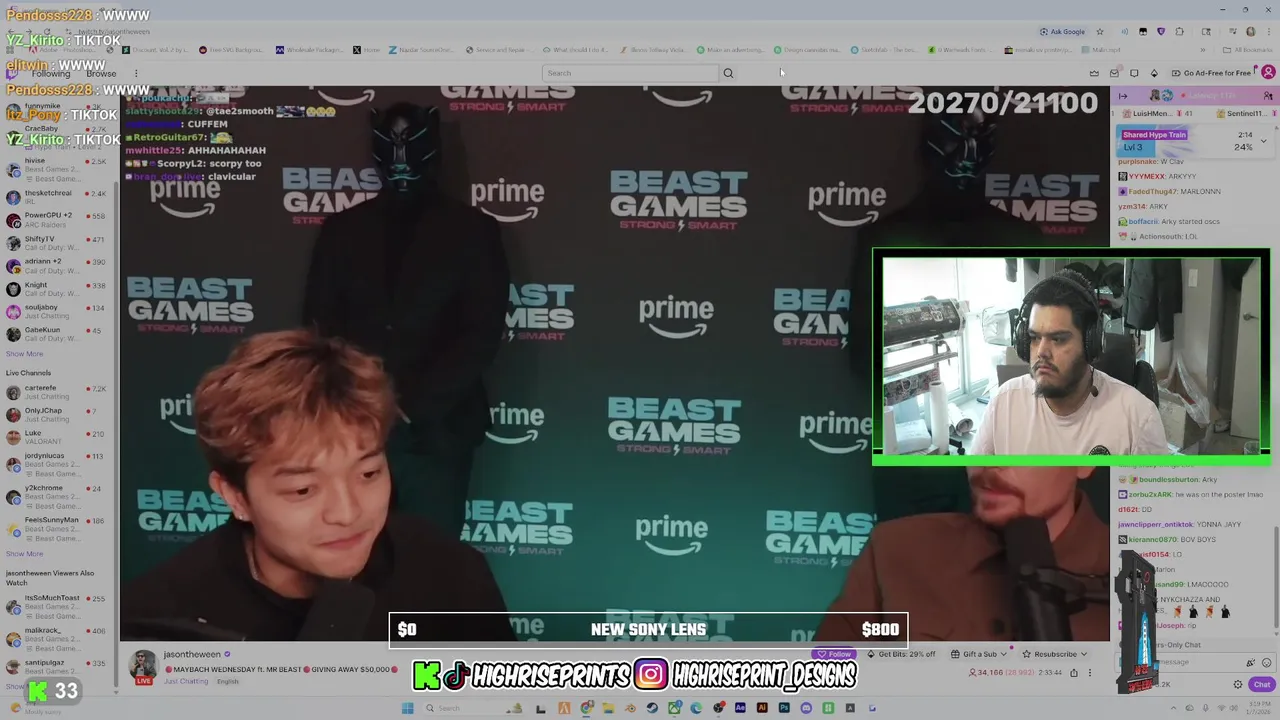Select ItsSoMuchToast channel in sidebar
The width and height of the screenshot is (1280, 720).
pyautogui.click(x=58, y=606)
